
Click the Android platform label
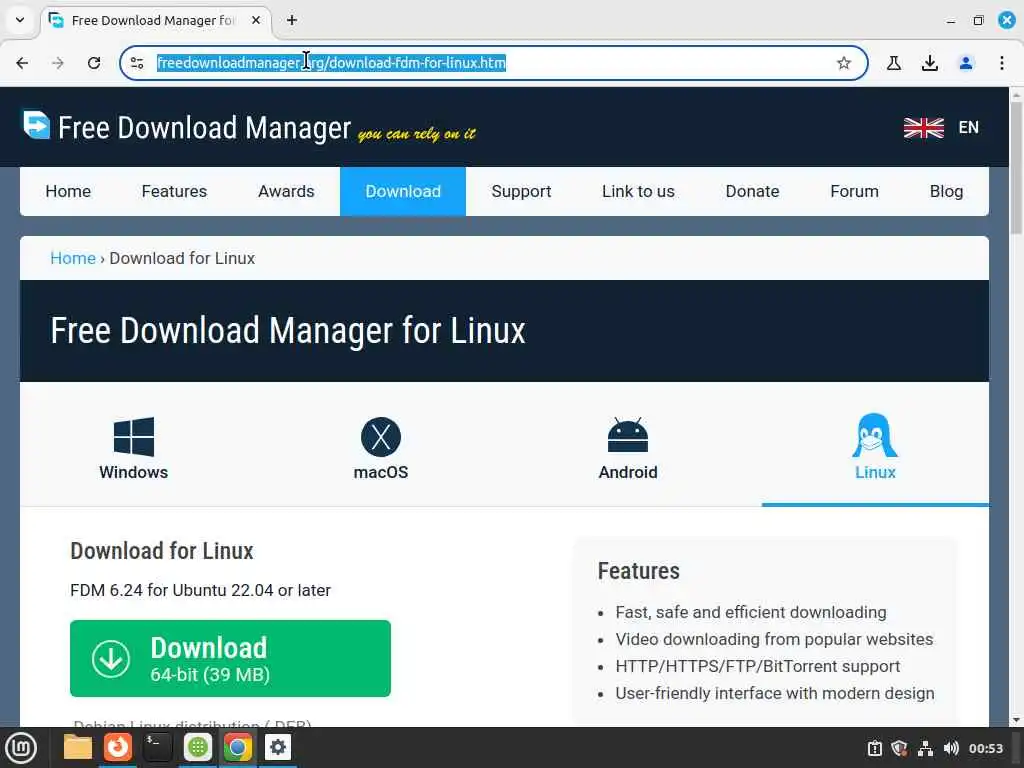pyautogui.click(x=628, y=472)
